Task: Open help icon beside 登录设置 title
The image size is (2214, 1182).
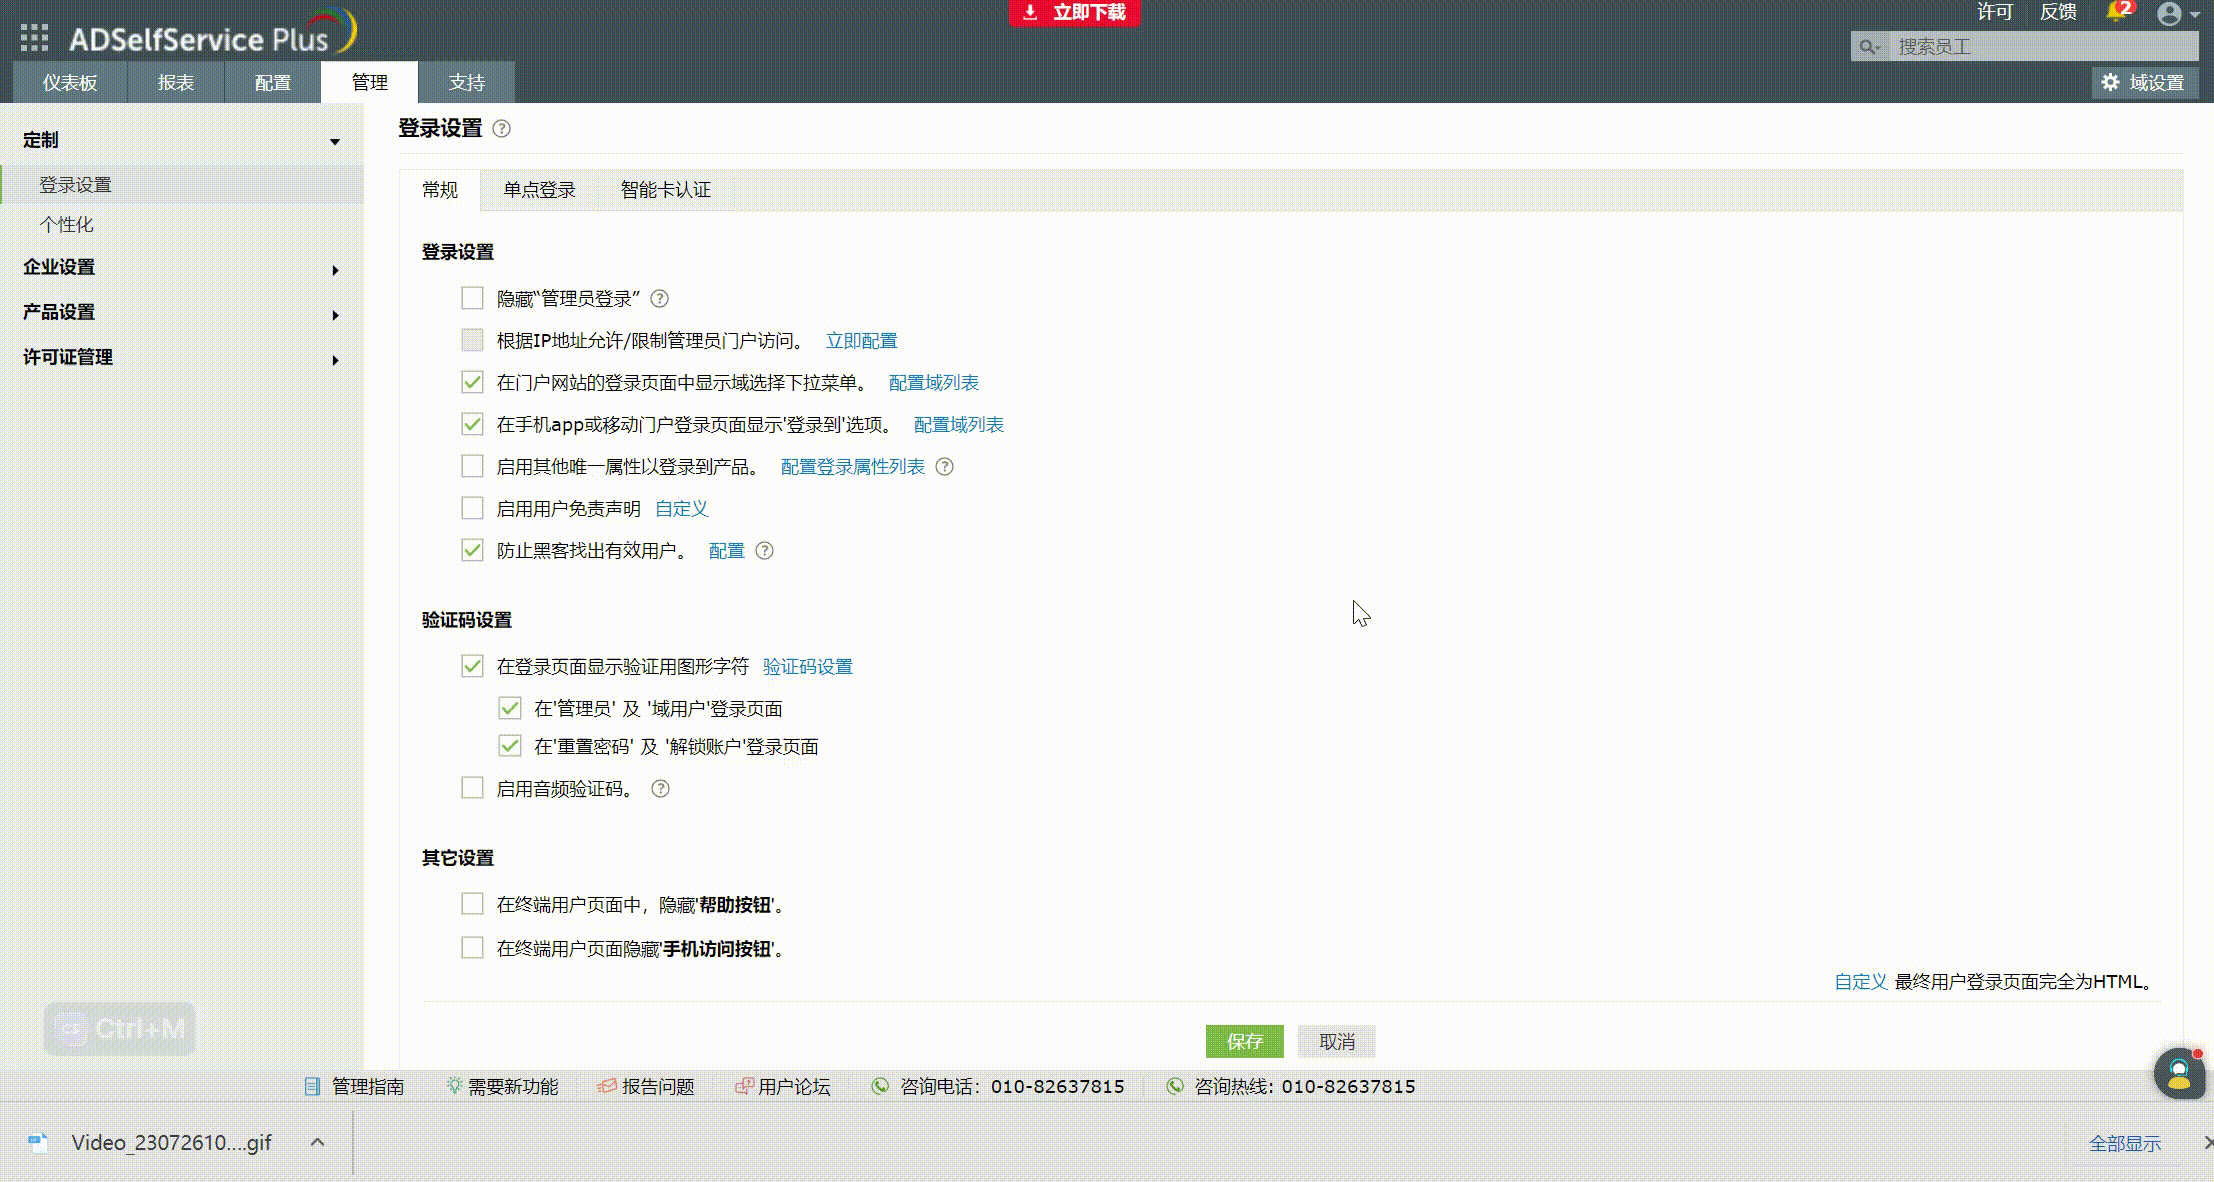Action: (x=502, y=129)
